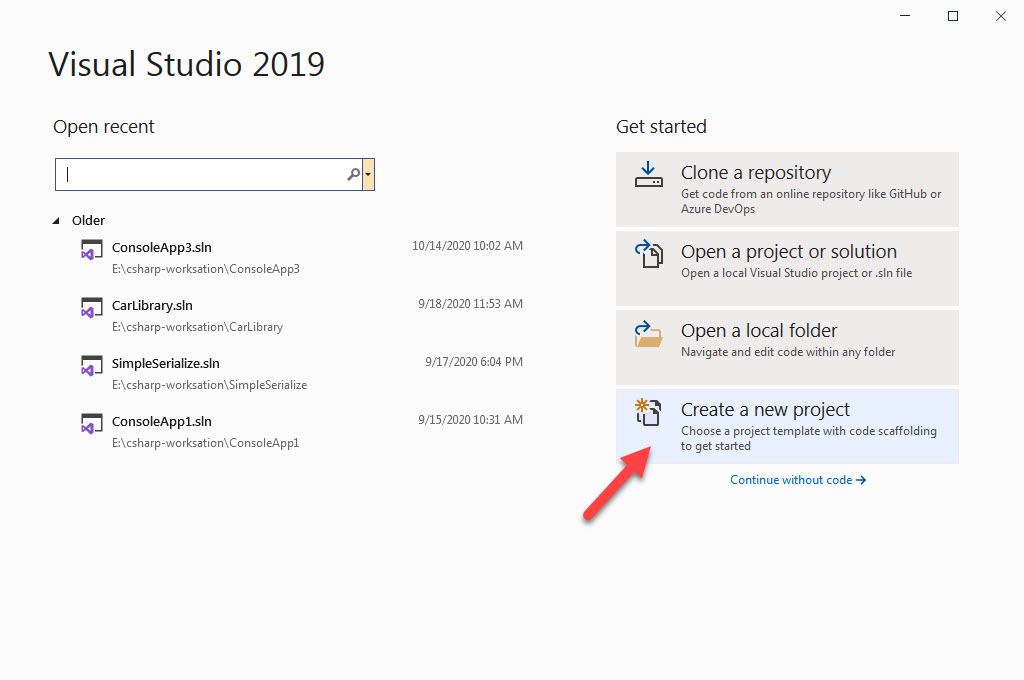Viewport: 1024px width, 680px height.
Task: Click the Open a project or solution icon
Action: coord(648,253)
